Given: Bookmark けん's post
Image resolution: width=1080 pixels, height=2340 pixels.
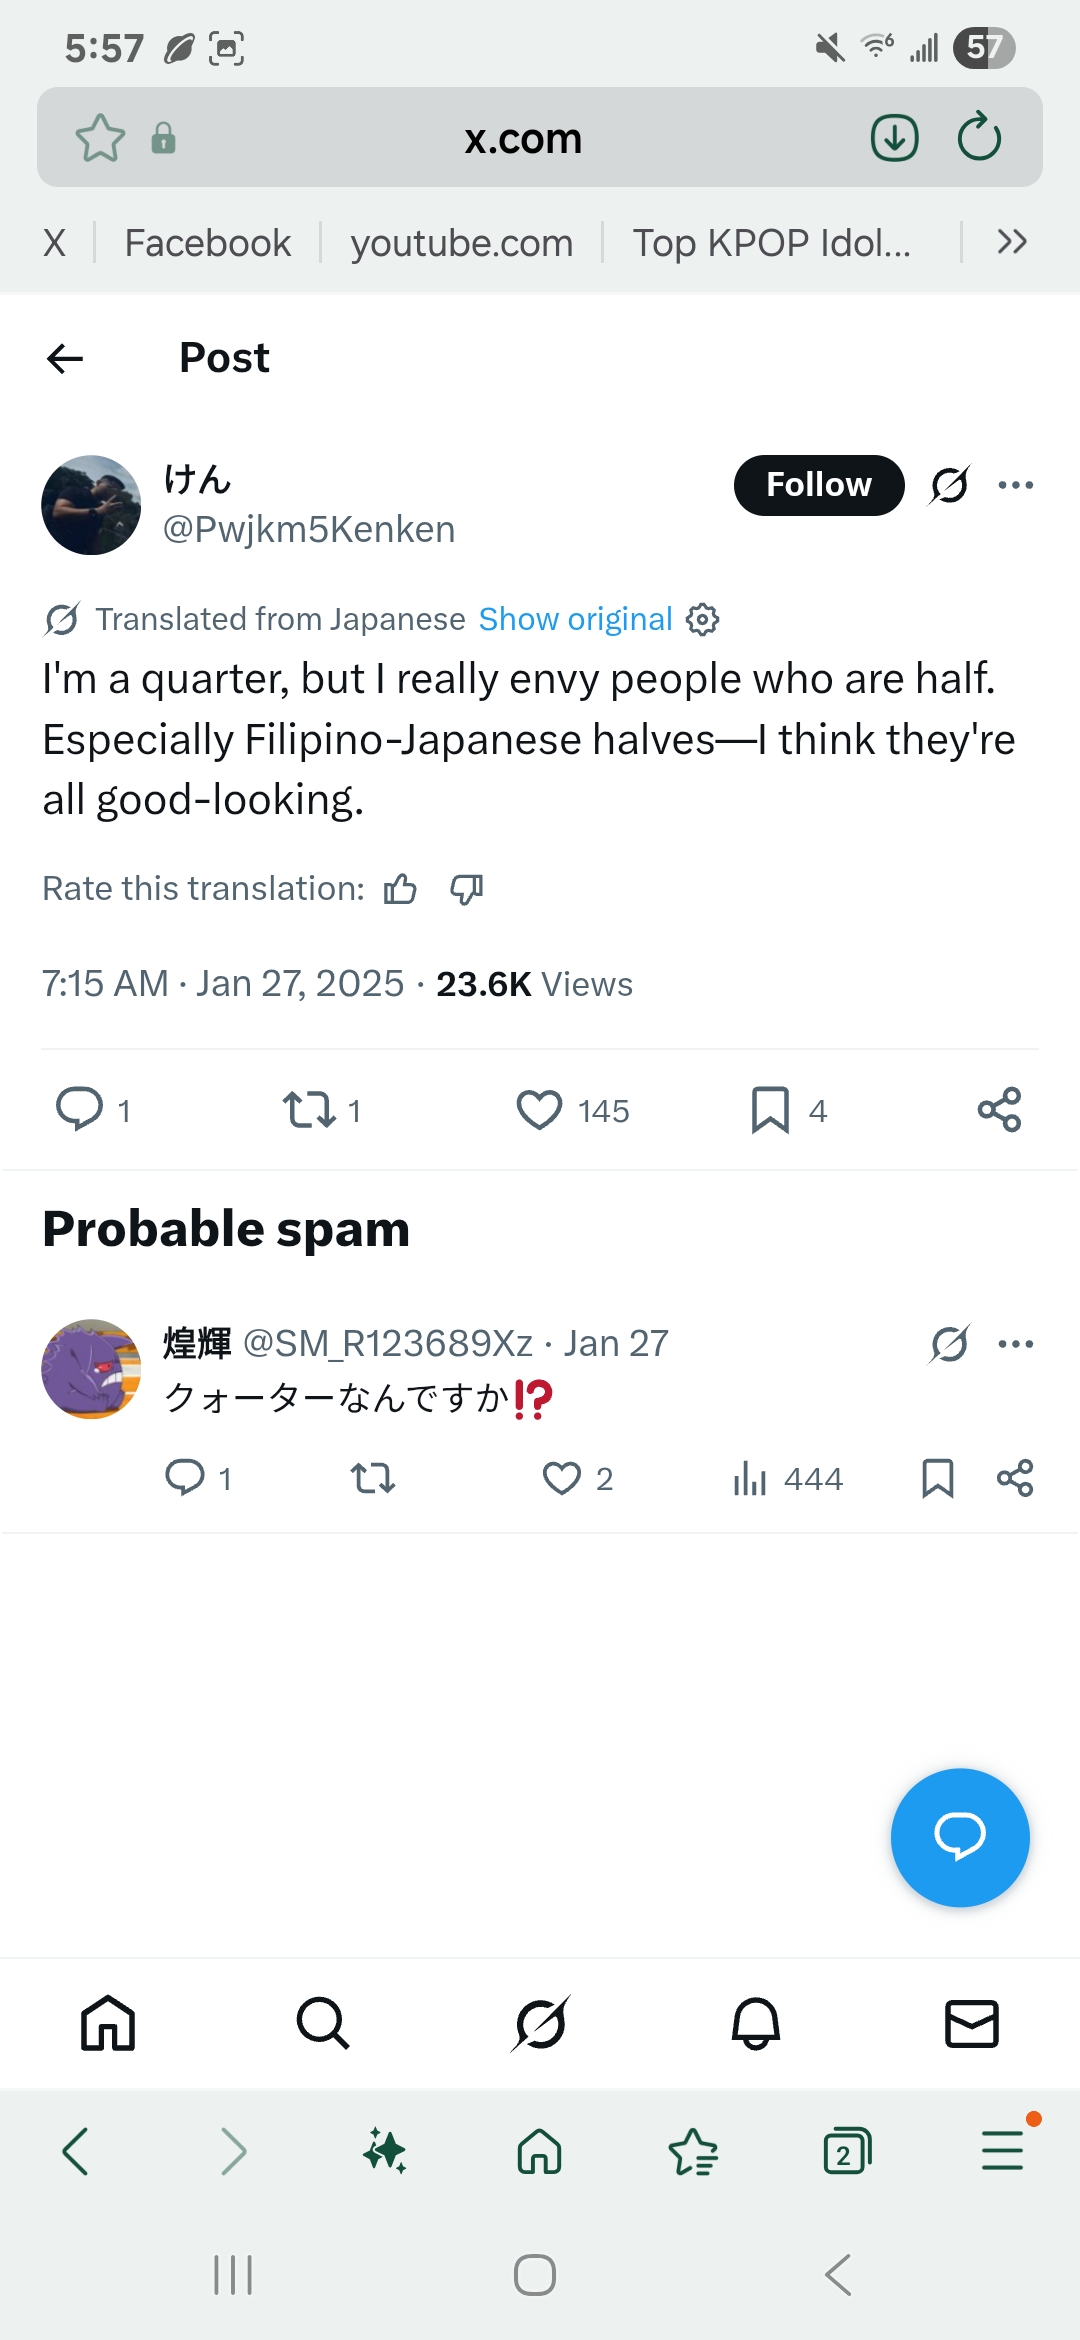Looking at the screenshot, I should pos(770,1108).
